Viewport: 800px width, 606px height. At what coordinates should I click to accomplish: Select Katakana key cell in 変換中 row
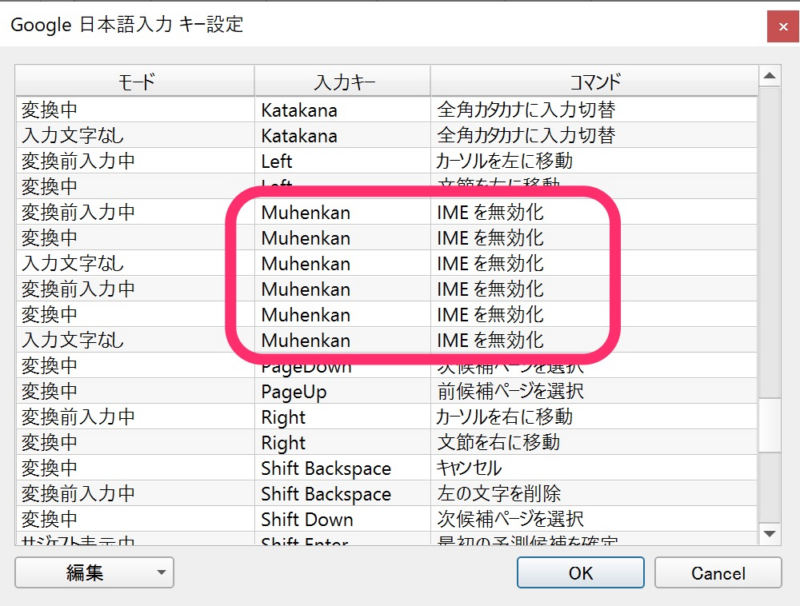coord(343,110)
